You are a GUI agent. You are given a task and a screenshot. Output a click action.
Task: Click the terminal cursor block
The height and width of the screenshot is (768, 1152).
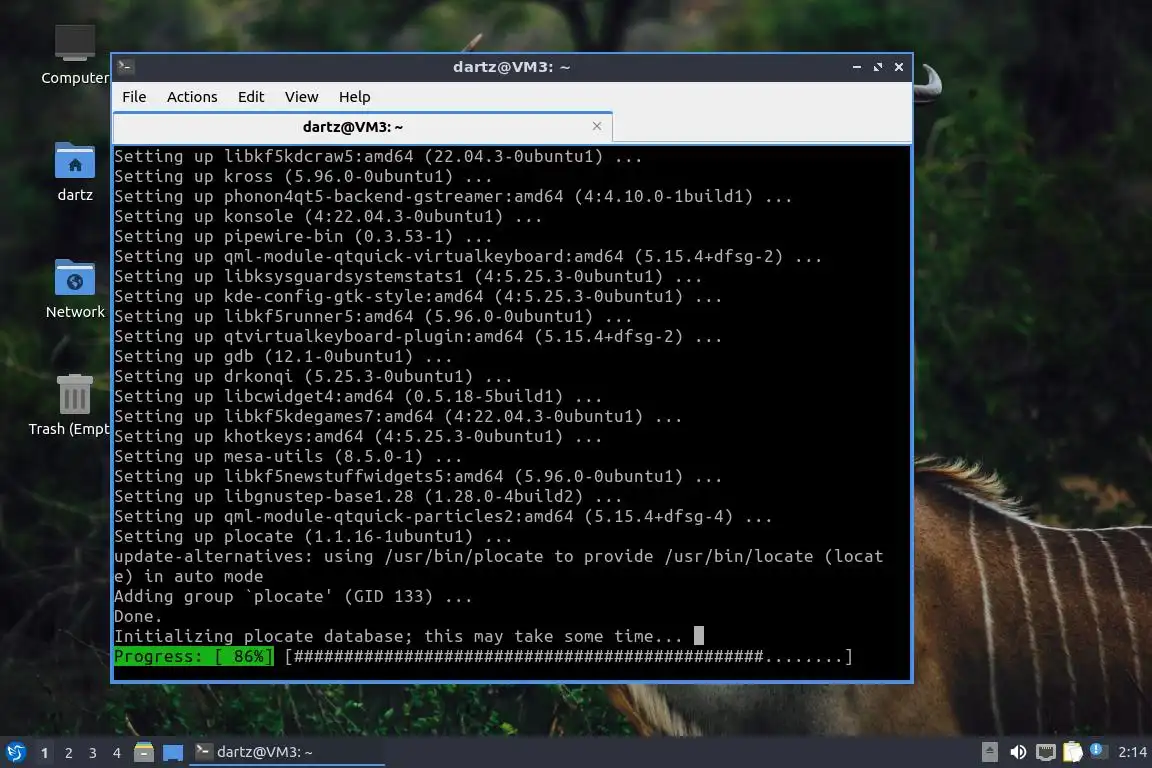699,635
